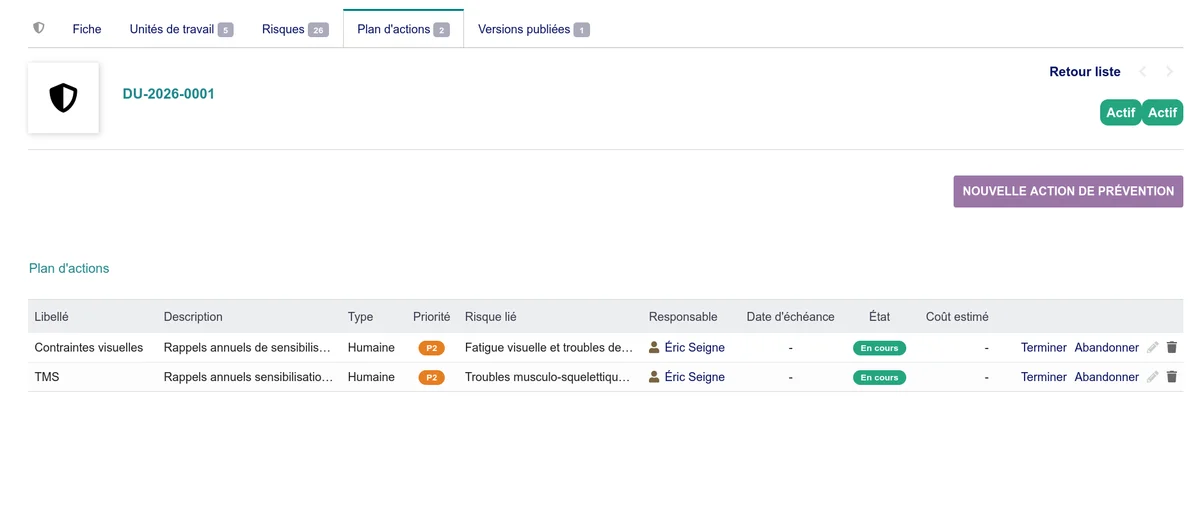The width and height of the screenshot is (1200, 513).
Task: Click P2 badge in Contraintes visuelles row
Action: 432,349
